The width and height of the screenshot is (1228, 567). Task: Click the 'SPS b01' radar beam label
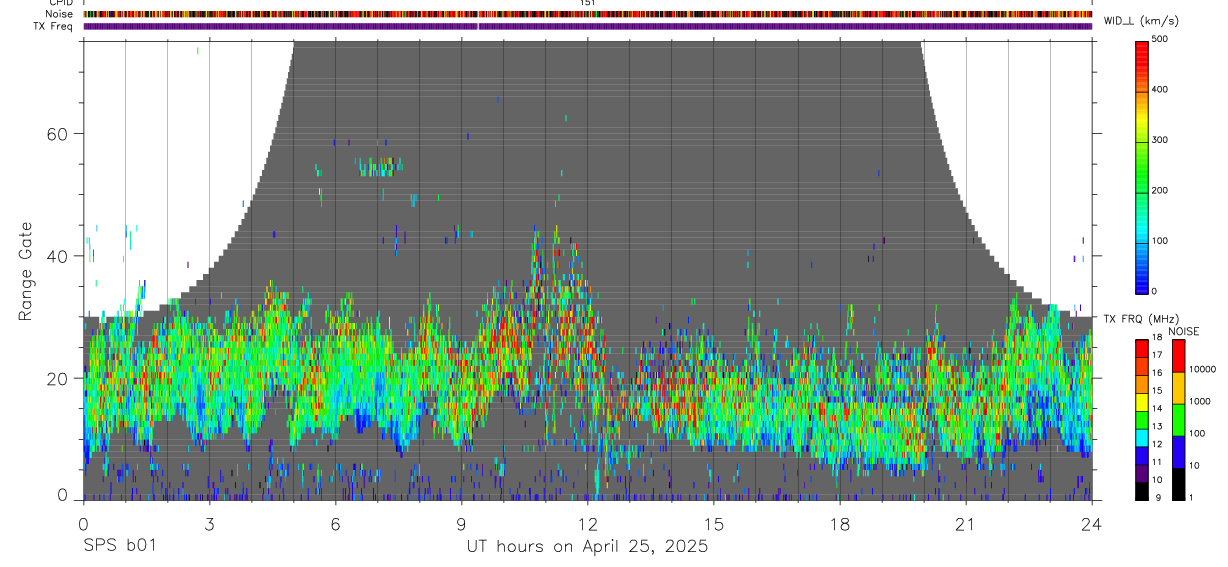[119, 546]
